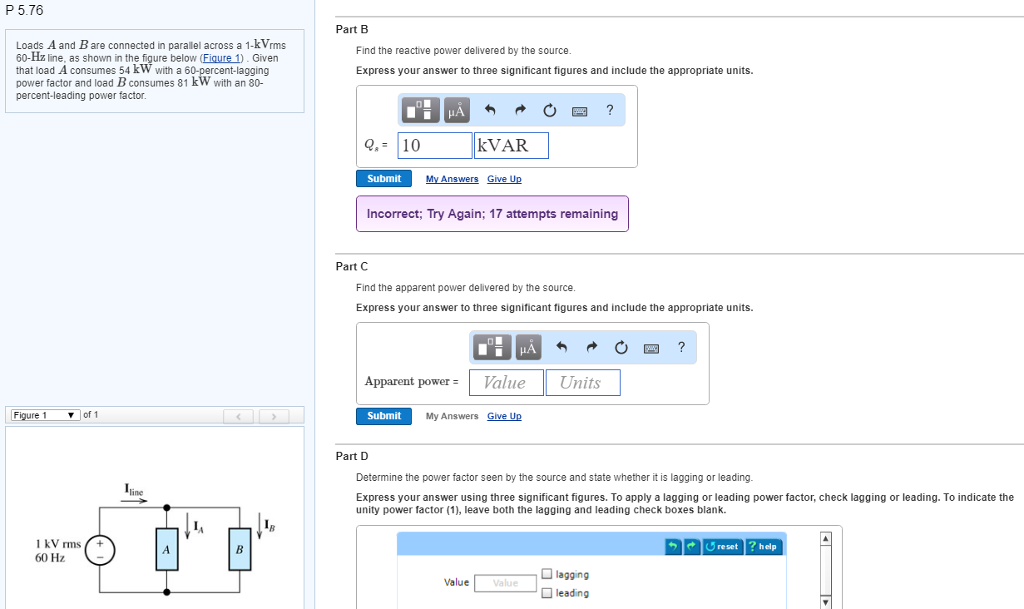Click My Answers under Part C
The image size is (1024, 609).
click(451, 415)
